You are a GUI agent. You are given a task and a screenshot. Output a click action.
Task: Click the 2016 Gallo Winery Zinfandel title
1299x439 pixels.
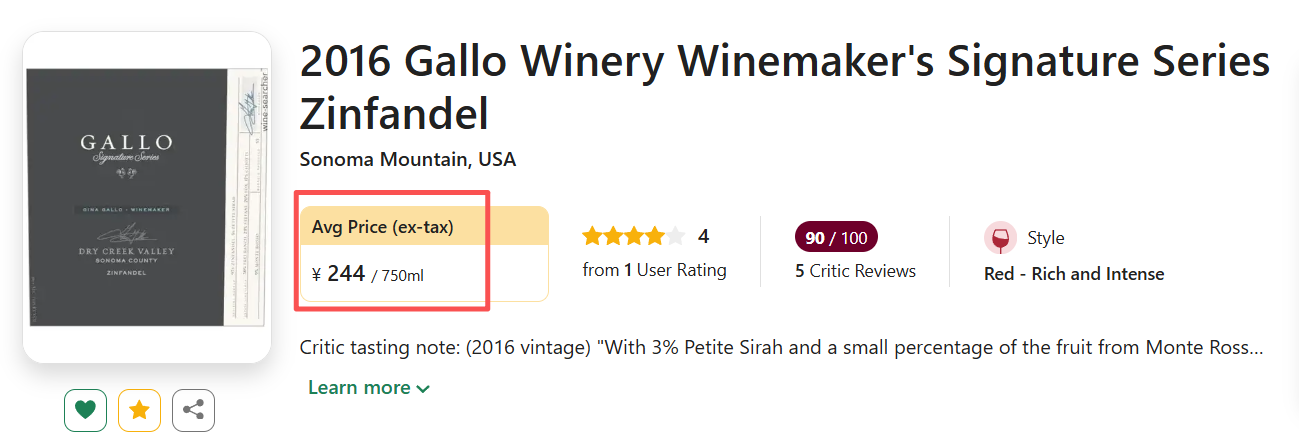(x=784, y=87)
